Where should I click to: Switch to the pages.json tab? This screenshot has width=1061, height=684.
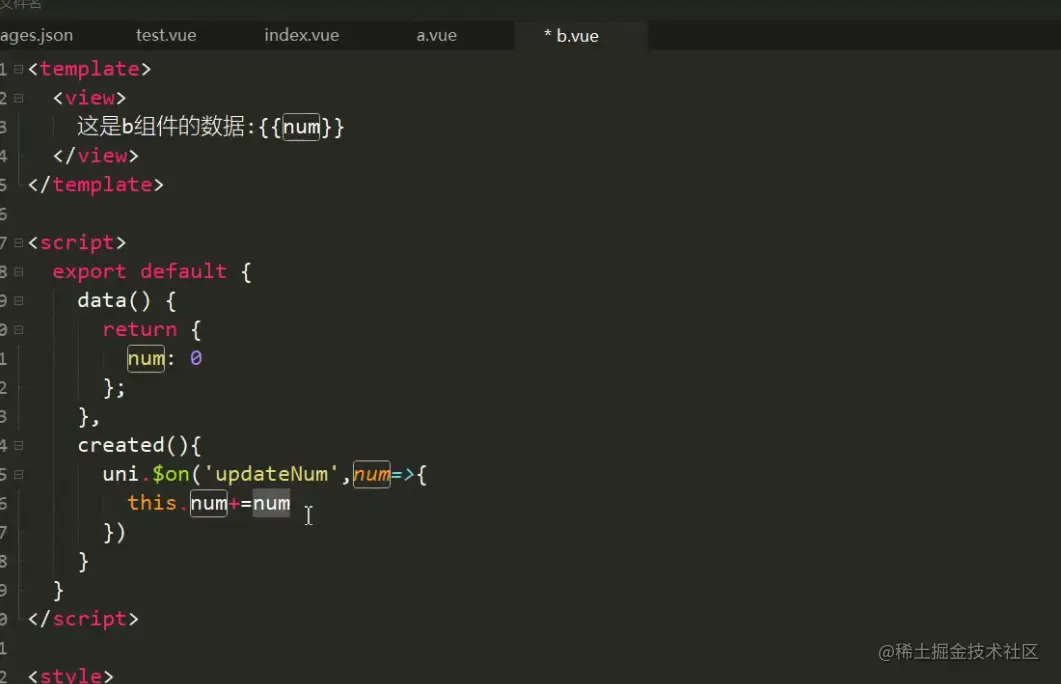(37, 35)
